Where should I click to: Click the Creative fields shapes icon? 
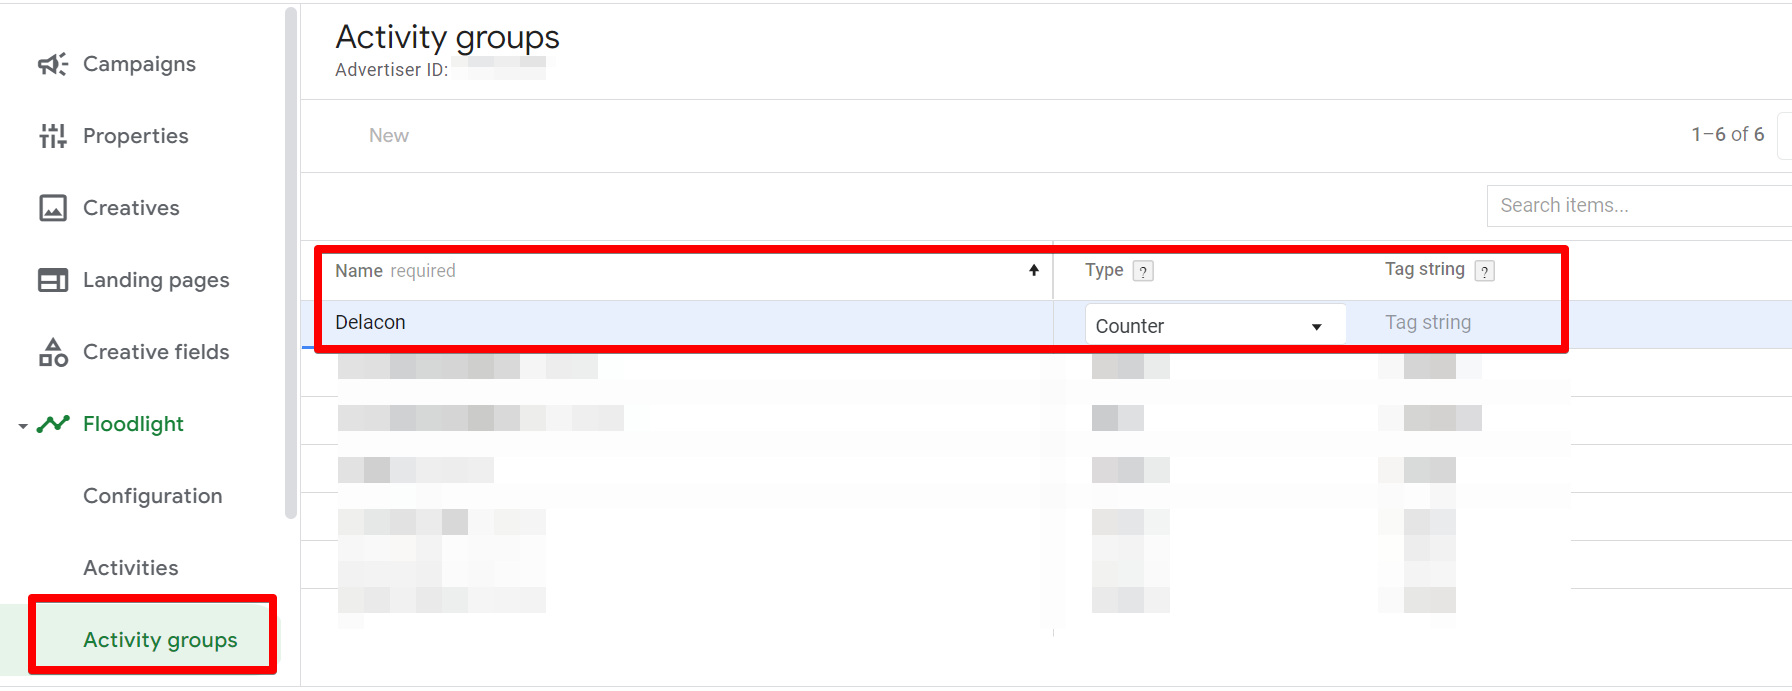52,352
